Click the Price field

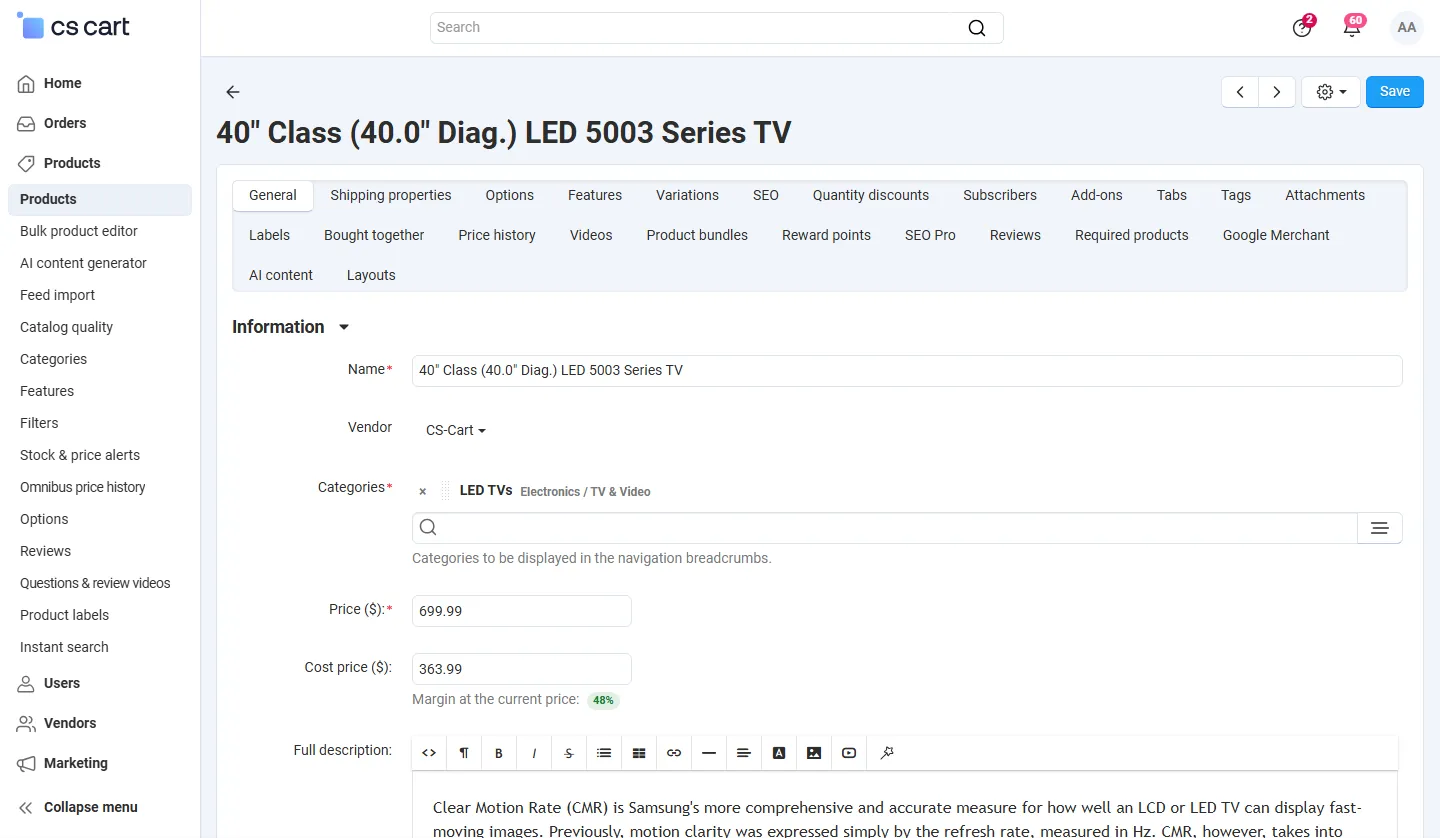522,611
